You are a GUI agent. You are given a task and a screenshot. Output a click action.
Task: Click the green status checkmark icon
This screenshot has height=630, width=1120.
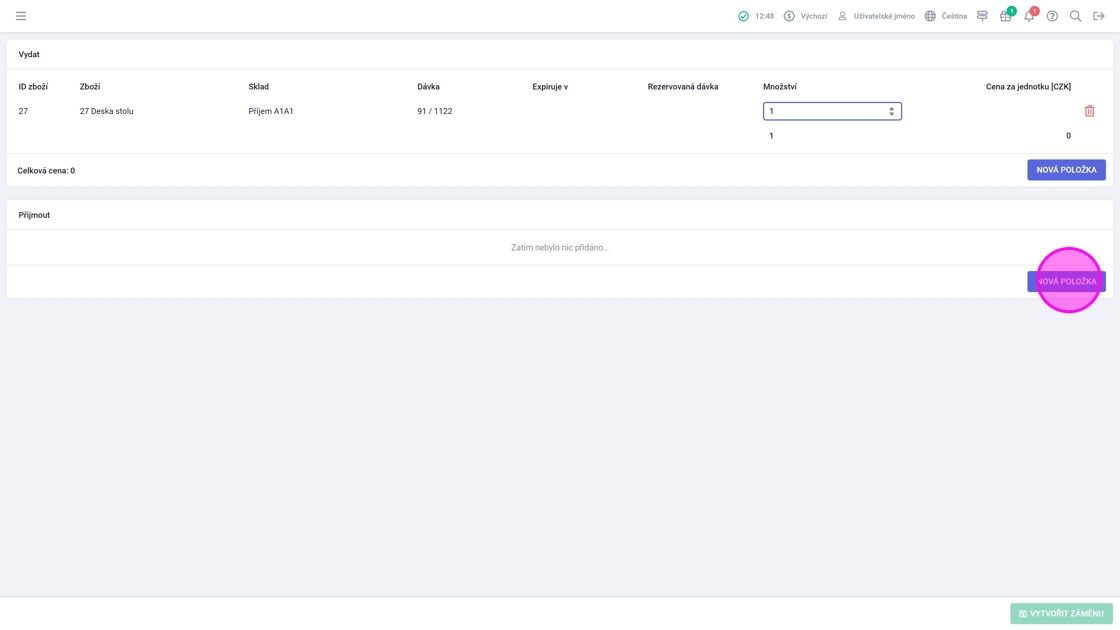click(744, 16)
